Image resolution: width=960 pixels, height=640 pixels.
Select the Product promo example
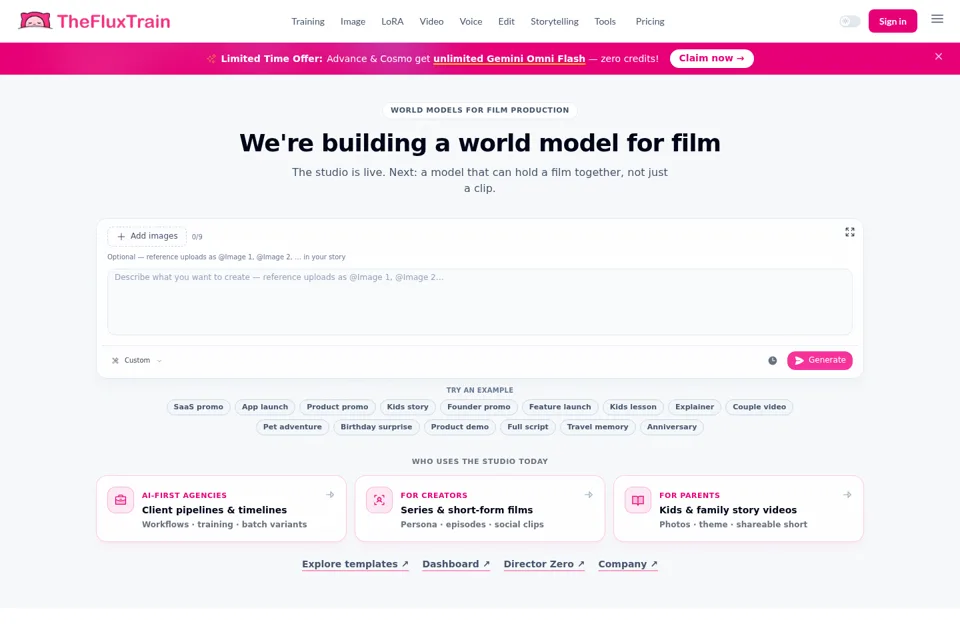click(337, 407)
